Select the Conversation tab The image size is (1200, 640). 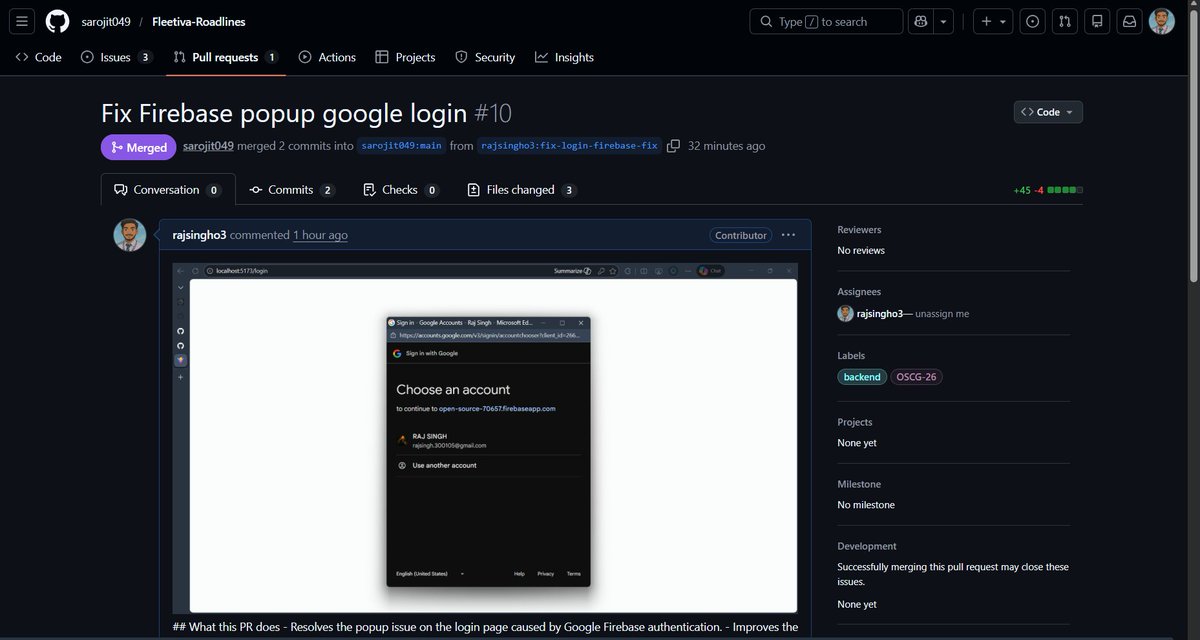pyautogui.click(x=168, y=189)
